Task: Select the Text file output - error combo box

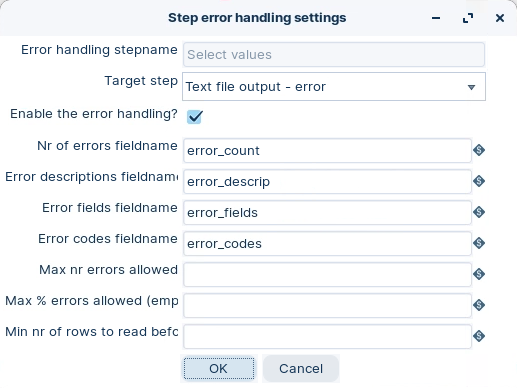Action: (334, 87)
